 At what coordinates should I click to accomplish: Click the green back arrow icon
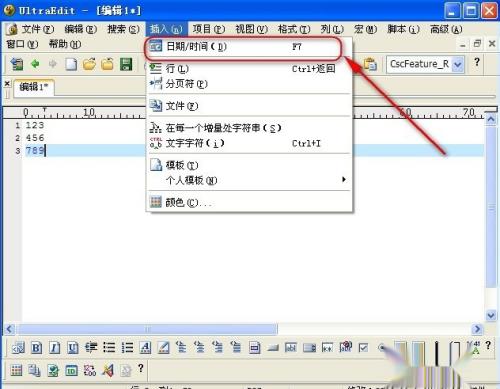(x=35, y=64)
